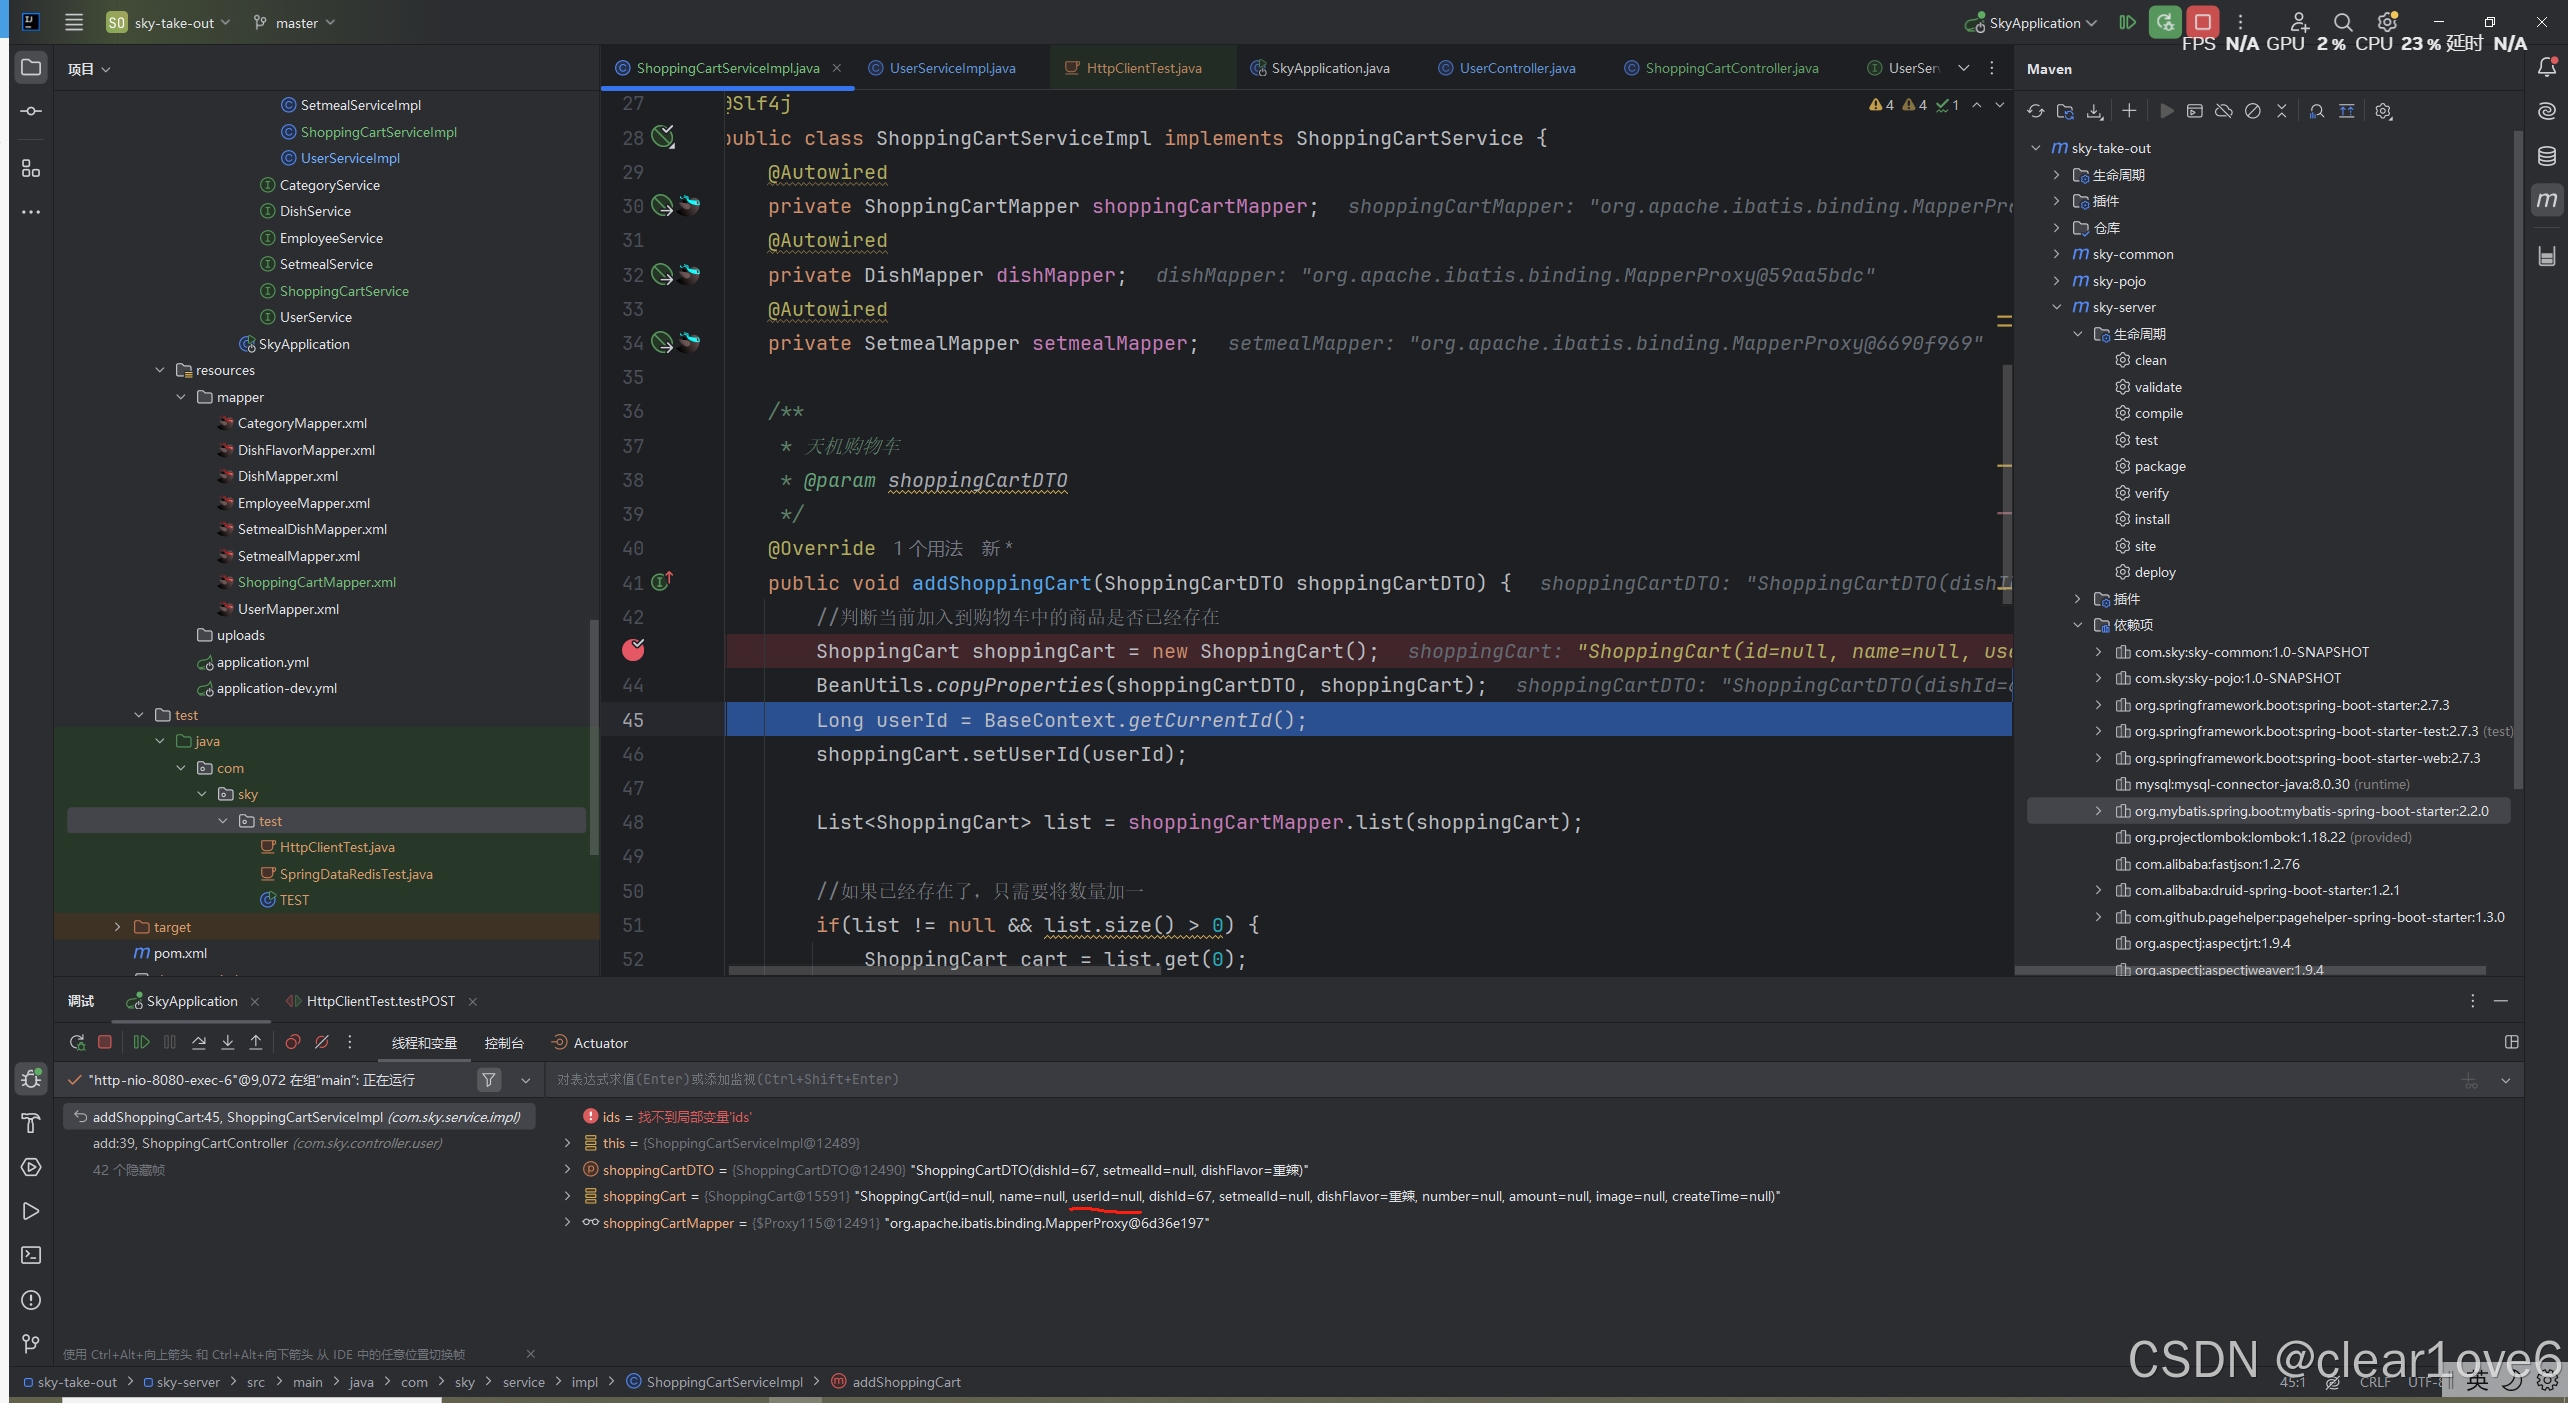Expand the target folder
Image resolution: width=2568 pixels, height=1403 pixels.
(x=118, y=927)
